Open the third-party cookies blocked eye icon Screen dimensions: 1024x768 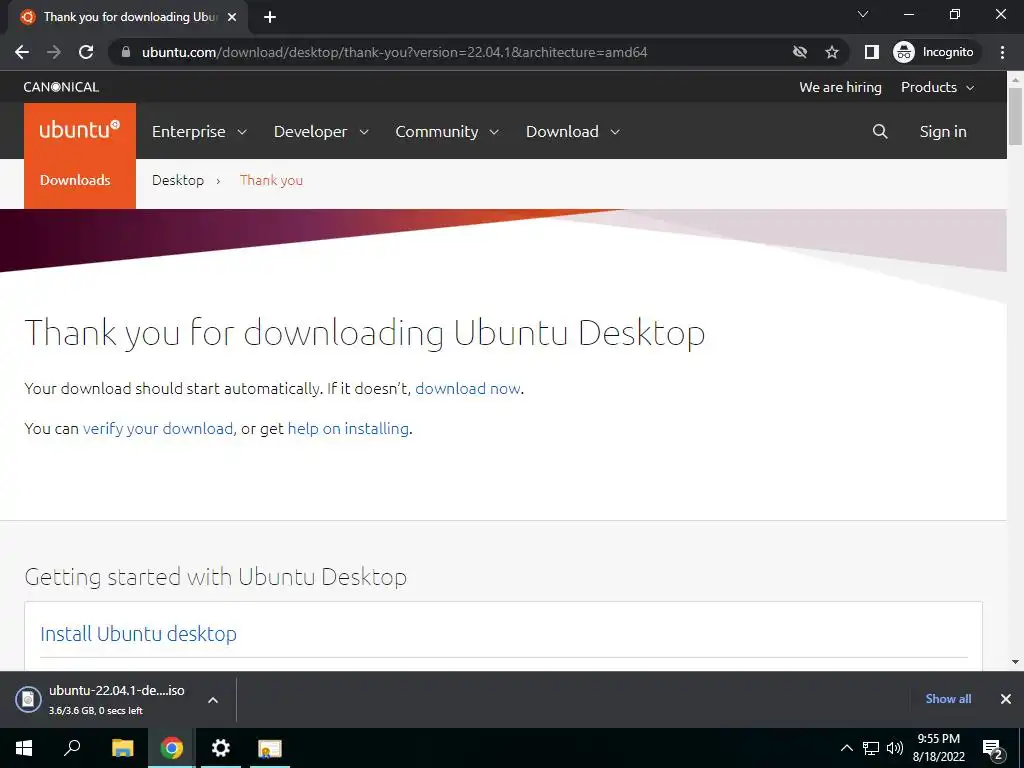point(799,52)
